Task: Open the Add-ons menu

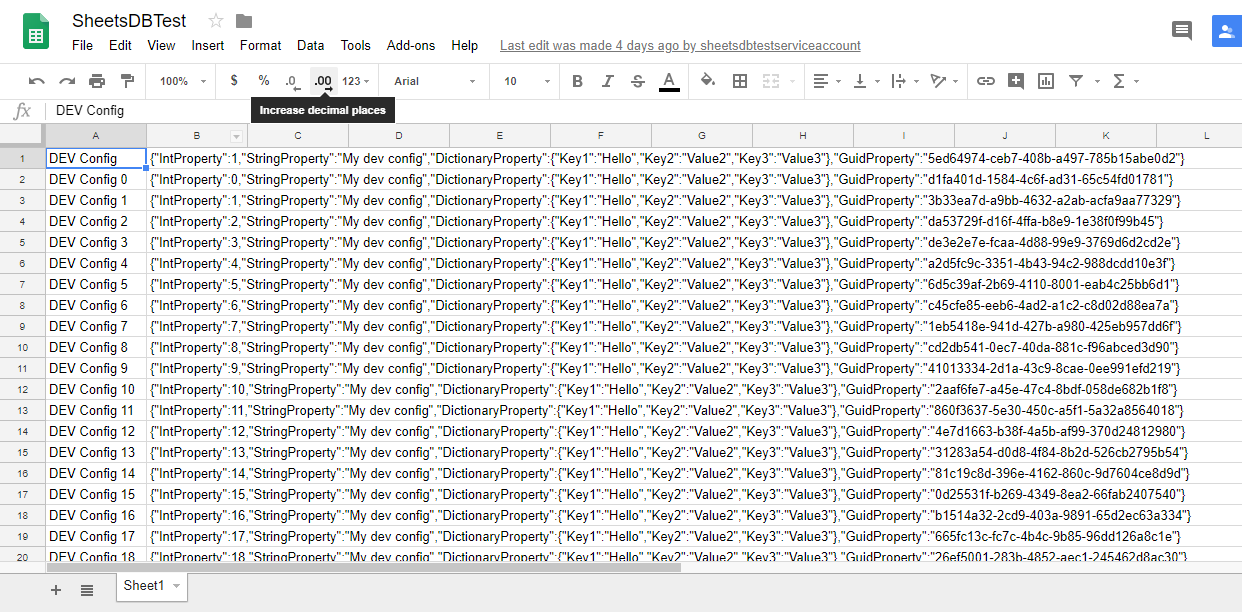Action: (x=410, y=45)
